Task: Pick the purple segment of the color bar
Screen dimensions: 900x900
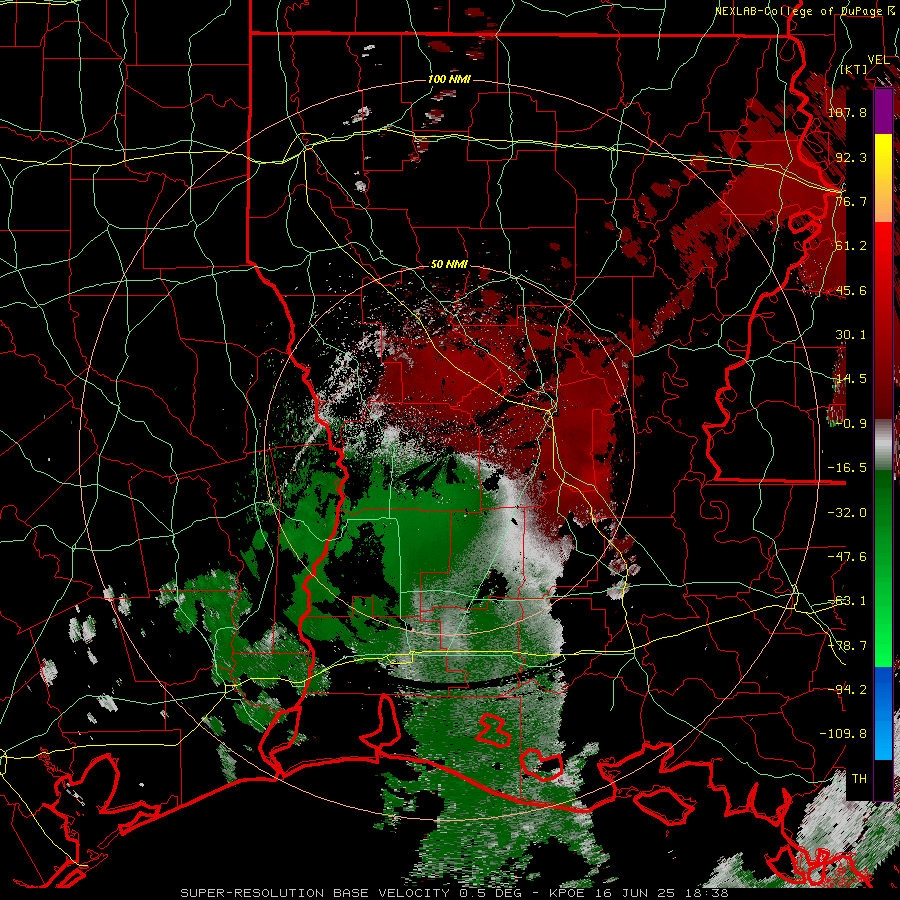Action: pos(883,112)
